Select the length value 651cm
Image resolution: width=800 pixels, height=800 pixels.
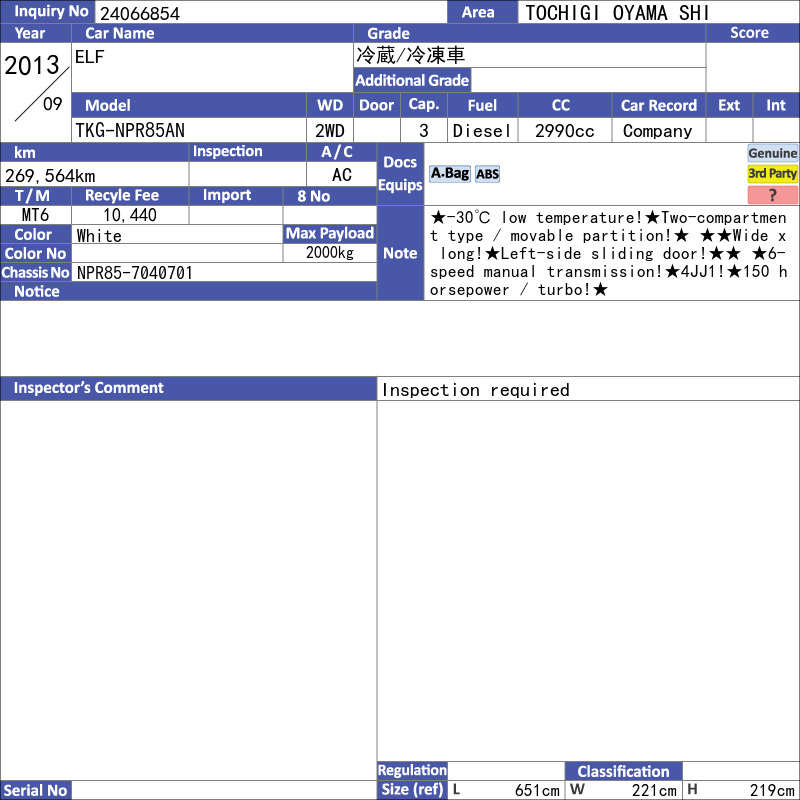pyautogui.click(x=537, y=790)
